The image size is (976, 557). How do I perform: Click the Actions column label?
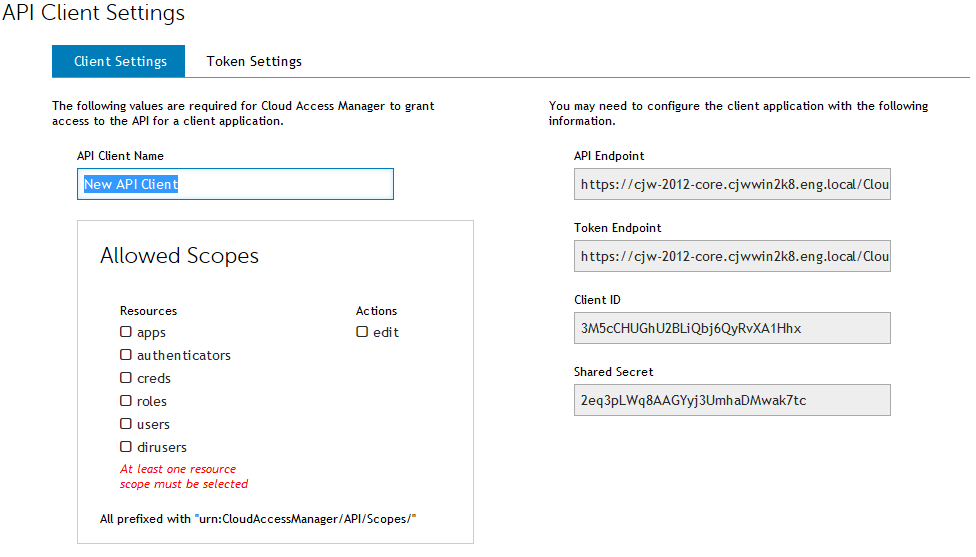pos(376,311)
